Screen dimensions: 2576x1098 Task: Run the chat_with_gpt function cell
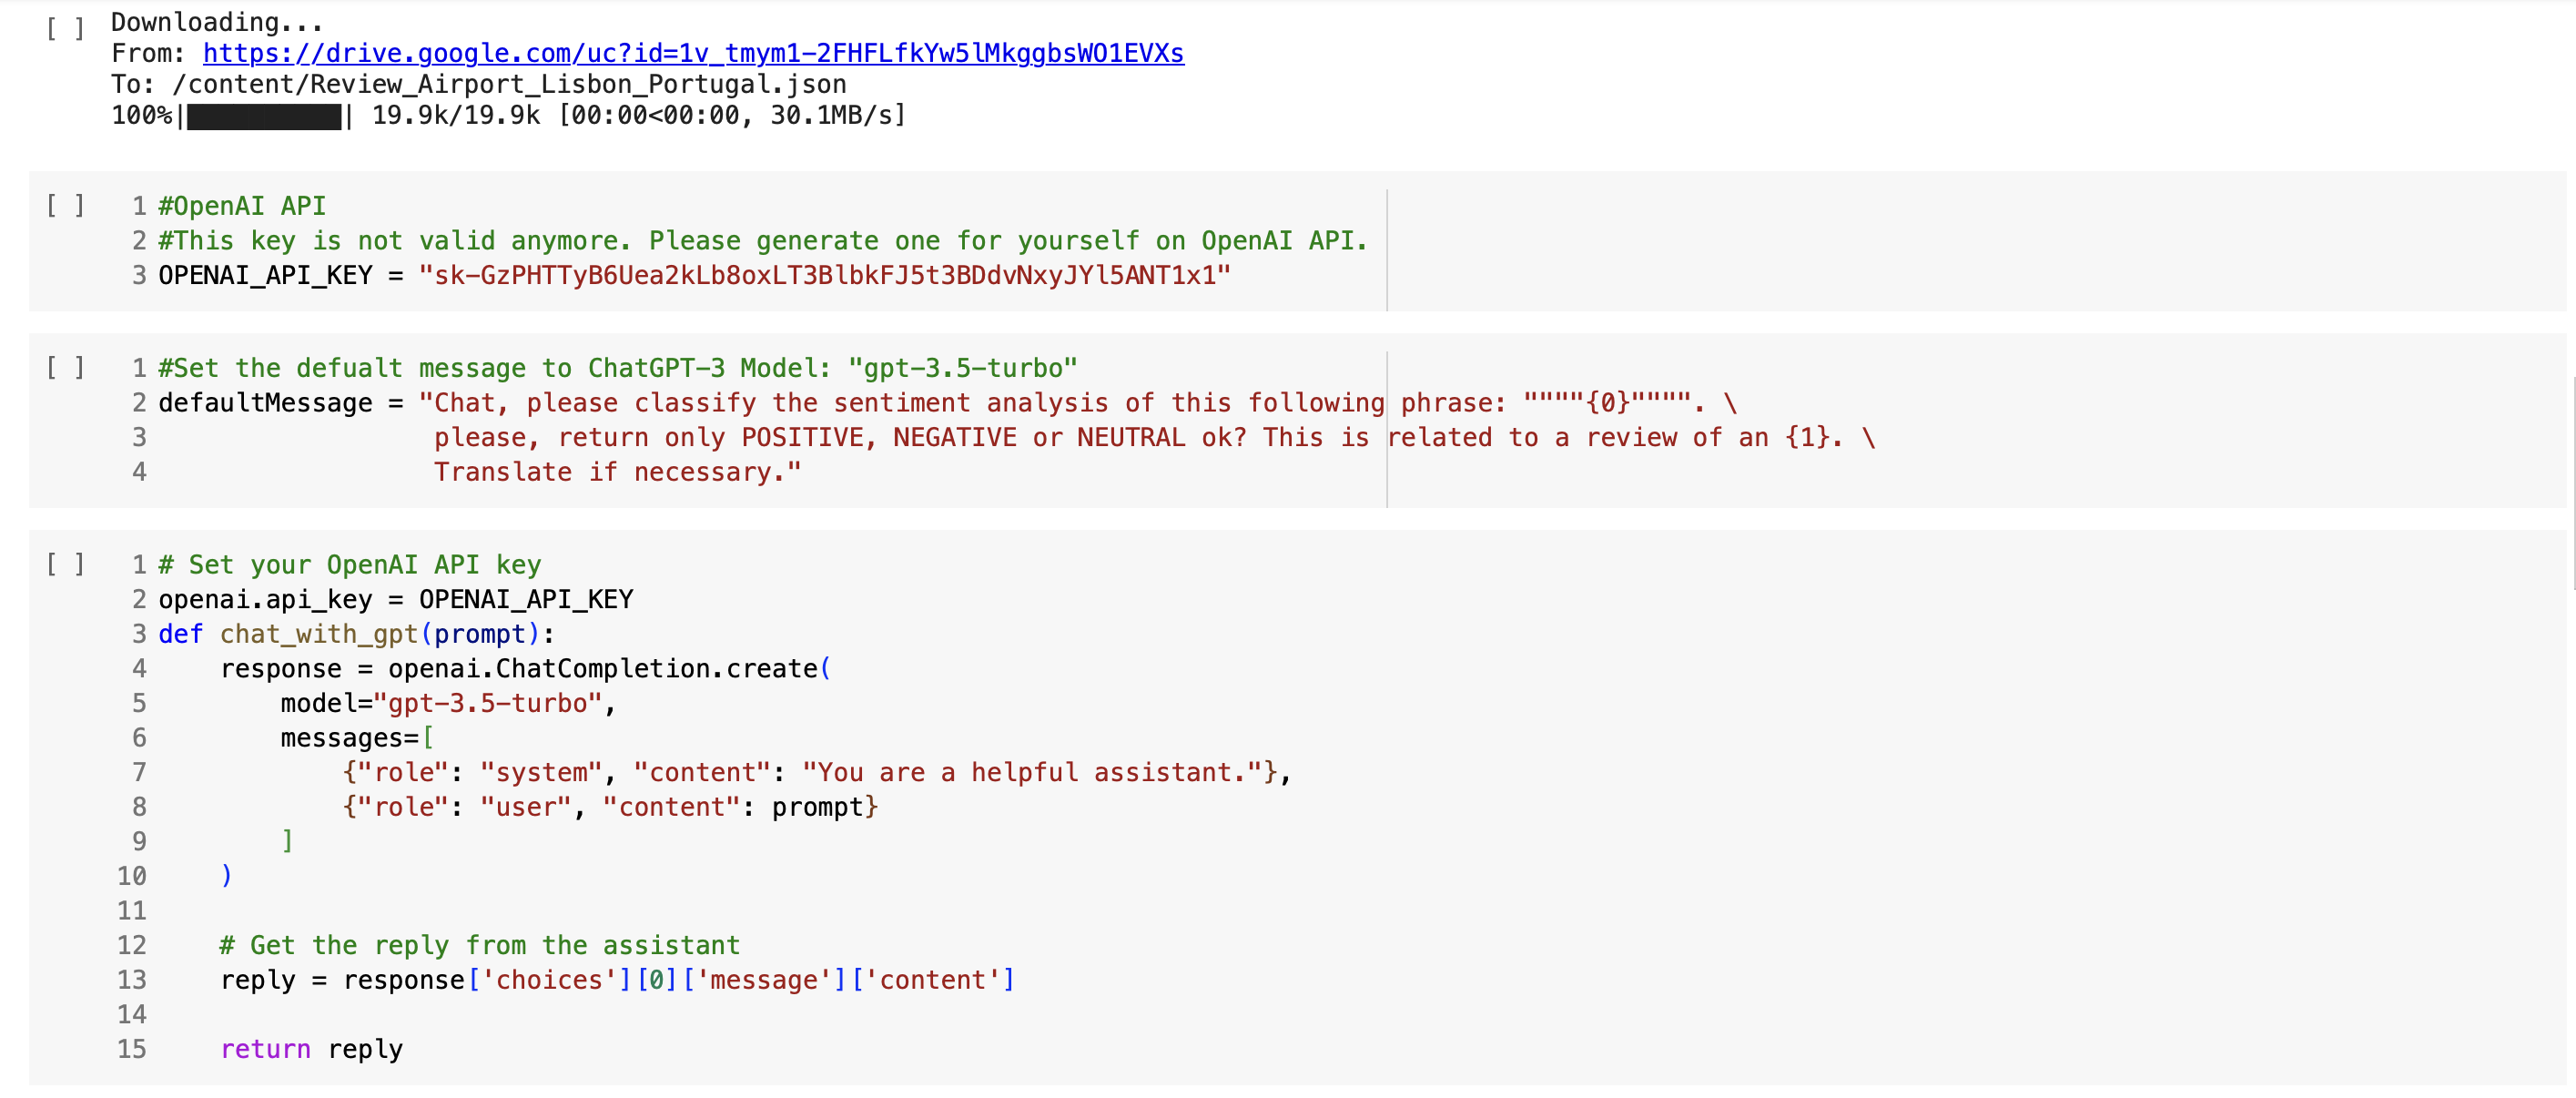(x=65, y=565)
